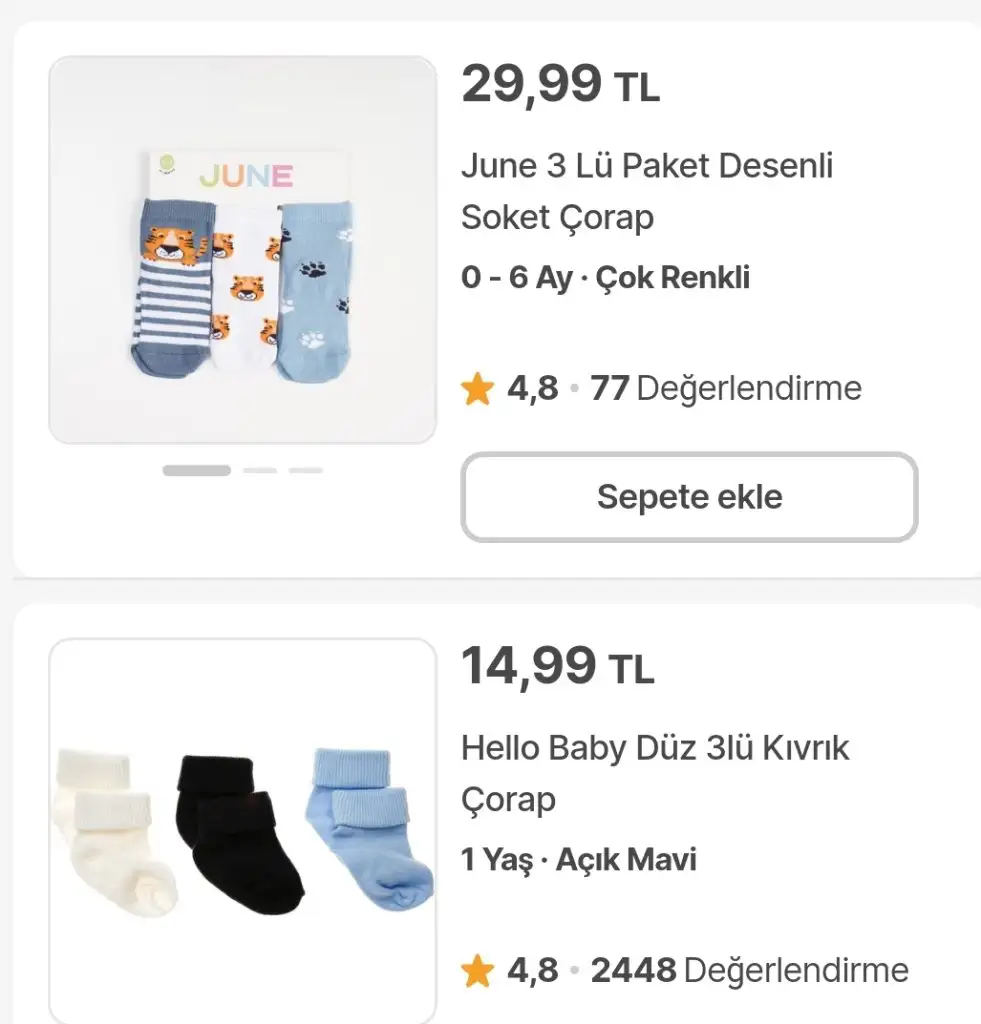The height and width of the screenshot is (1024, 981).
Task: Select the third image carousel indicator
Action: pos(306,470)
